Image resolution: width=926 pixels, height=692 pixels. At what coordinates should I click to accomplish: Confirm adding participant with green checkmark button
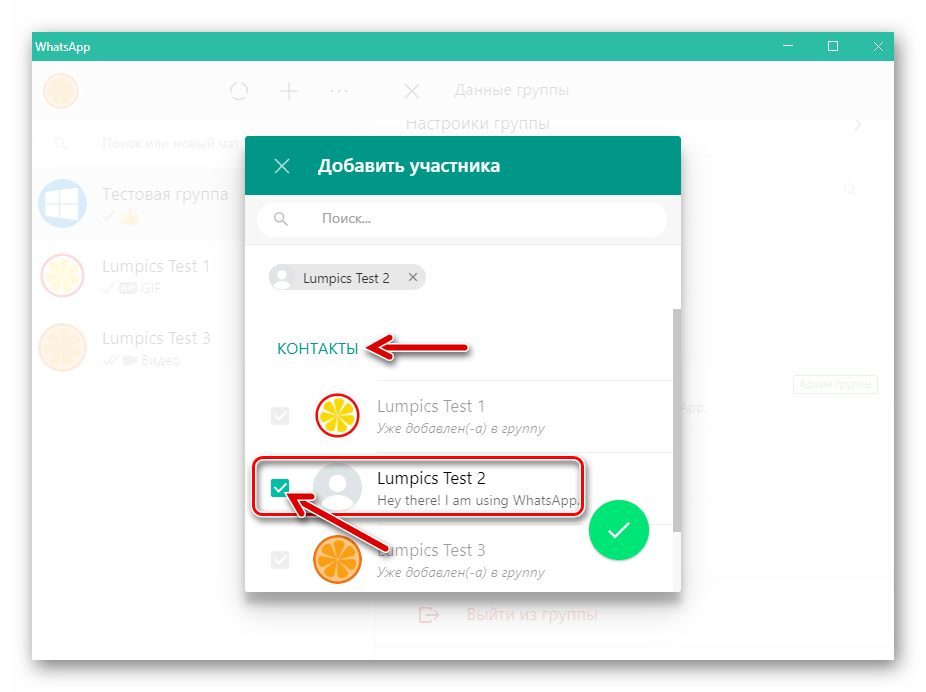618,530
